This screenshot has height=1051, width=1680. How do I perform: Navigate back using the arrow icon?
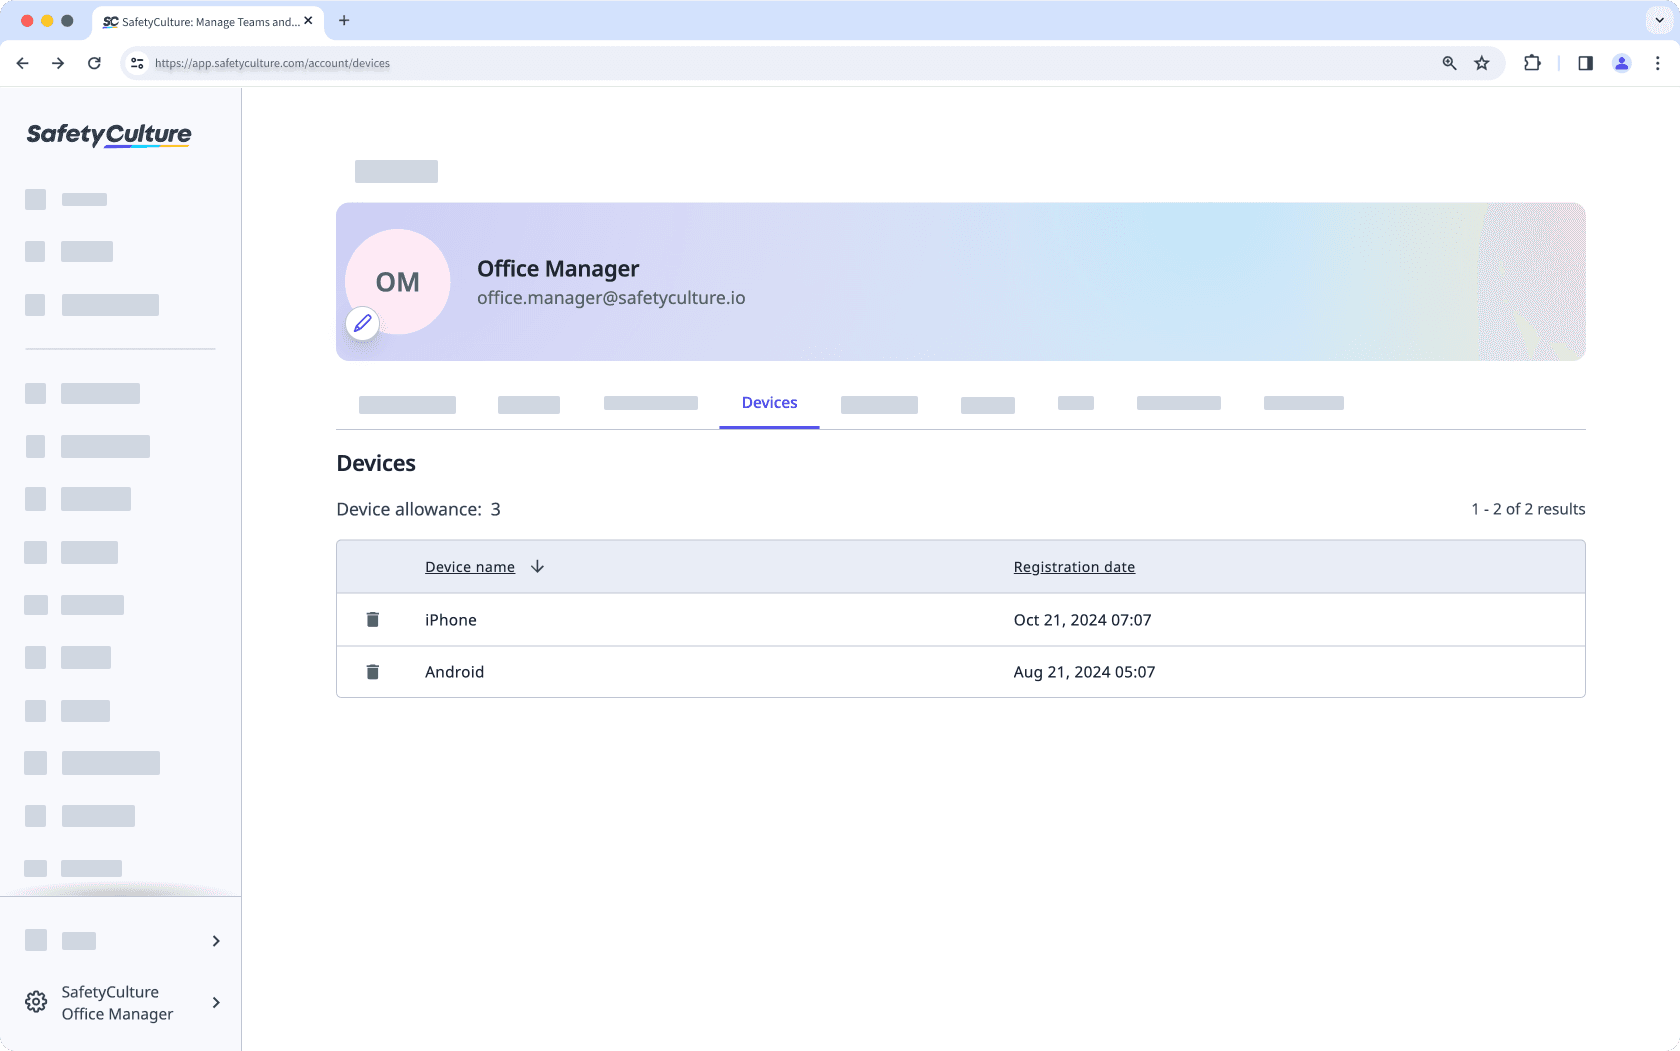point(22,62)
